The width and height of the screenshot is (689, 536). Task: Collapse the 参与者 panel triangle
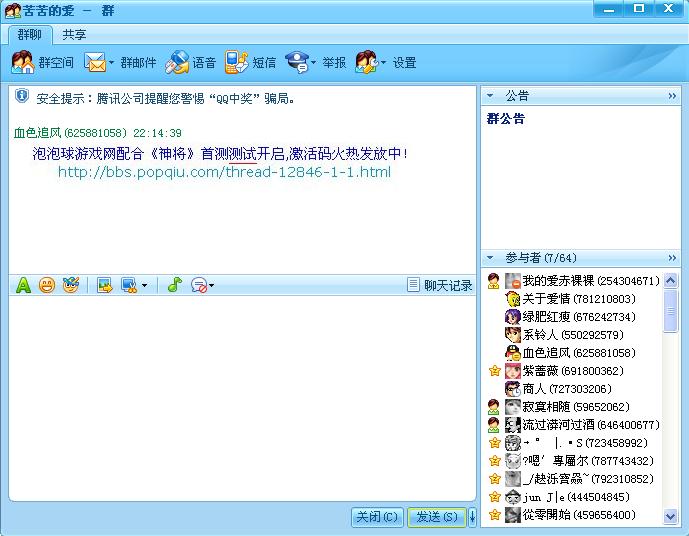[490, 257]
